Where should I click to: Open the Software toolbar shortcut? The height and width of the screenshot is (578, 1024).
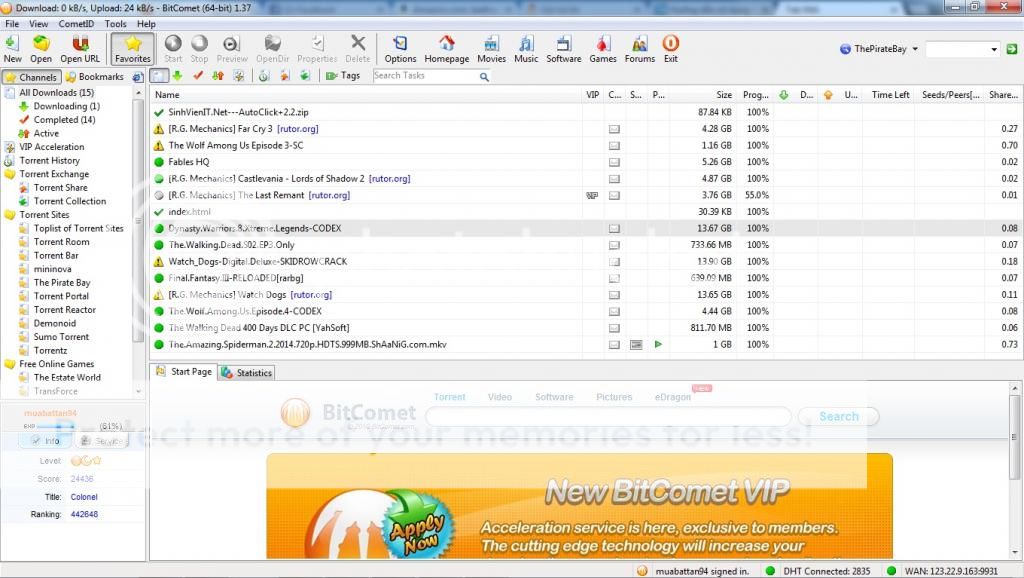(x=564, y=50)
